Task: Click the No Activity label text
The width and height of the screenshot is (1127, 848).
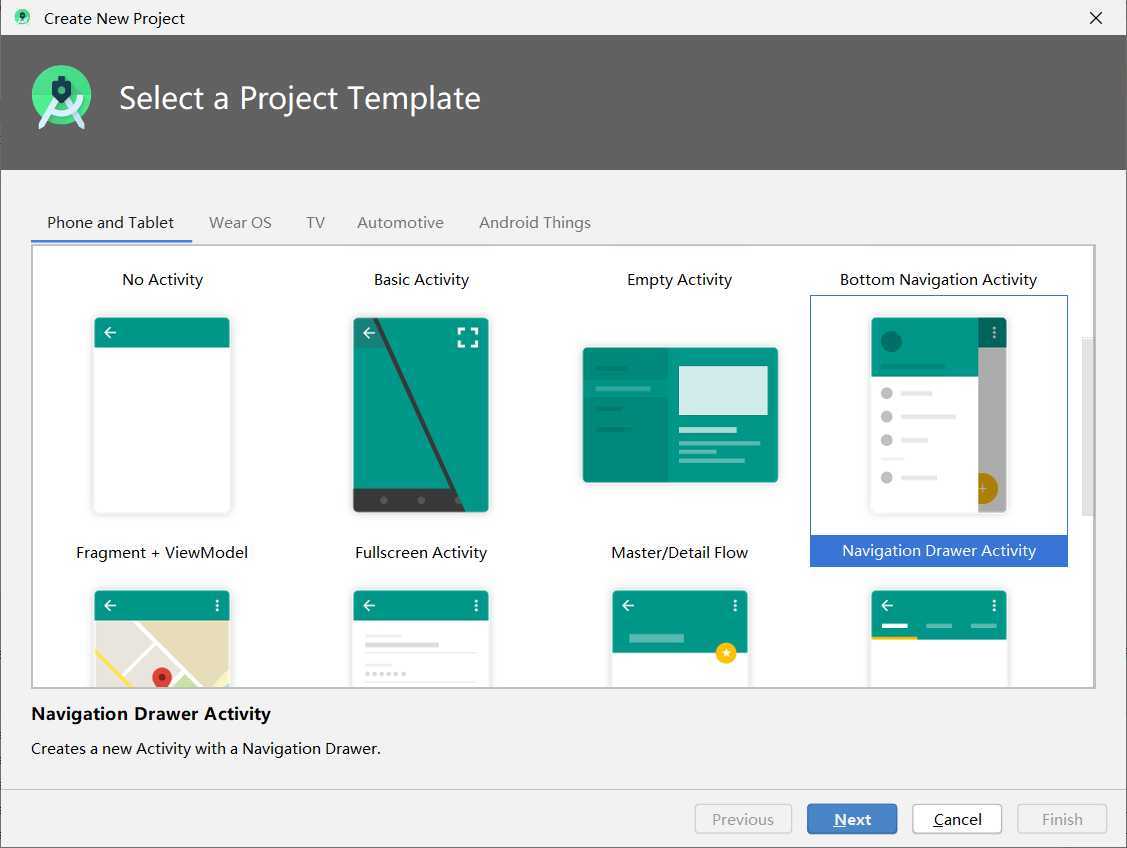Action: coord(162,280)
